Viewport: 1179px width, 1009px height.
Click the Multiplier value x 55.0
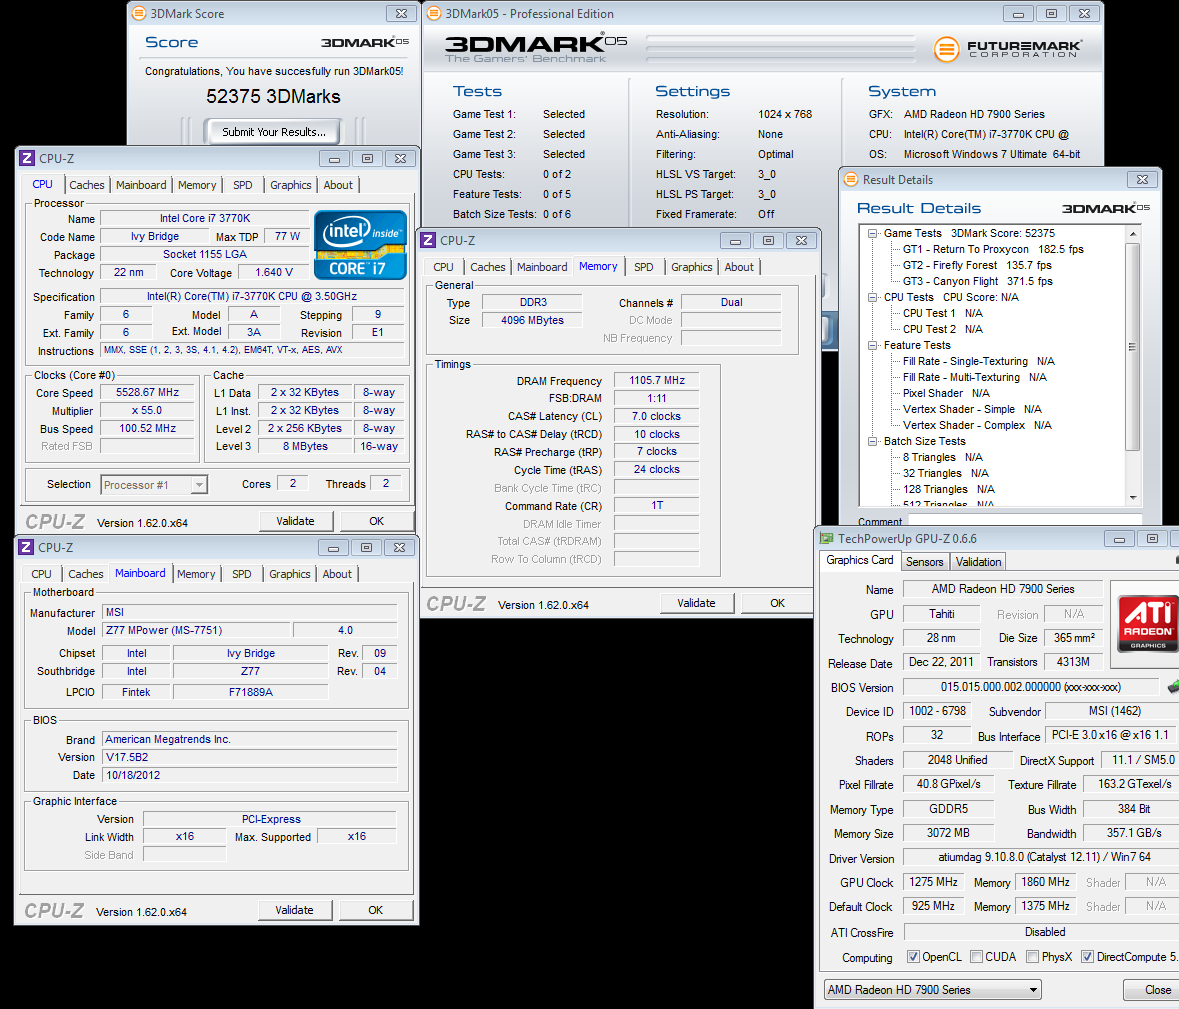147,411
